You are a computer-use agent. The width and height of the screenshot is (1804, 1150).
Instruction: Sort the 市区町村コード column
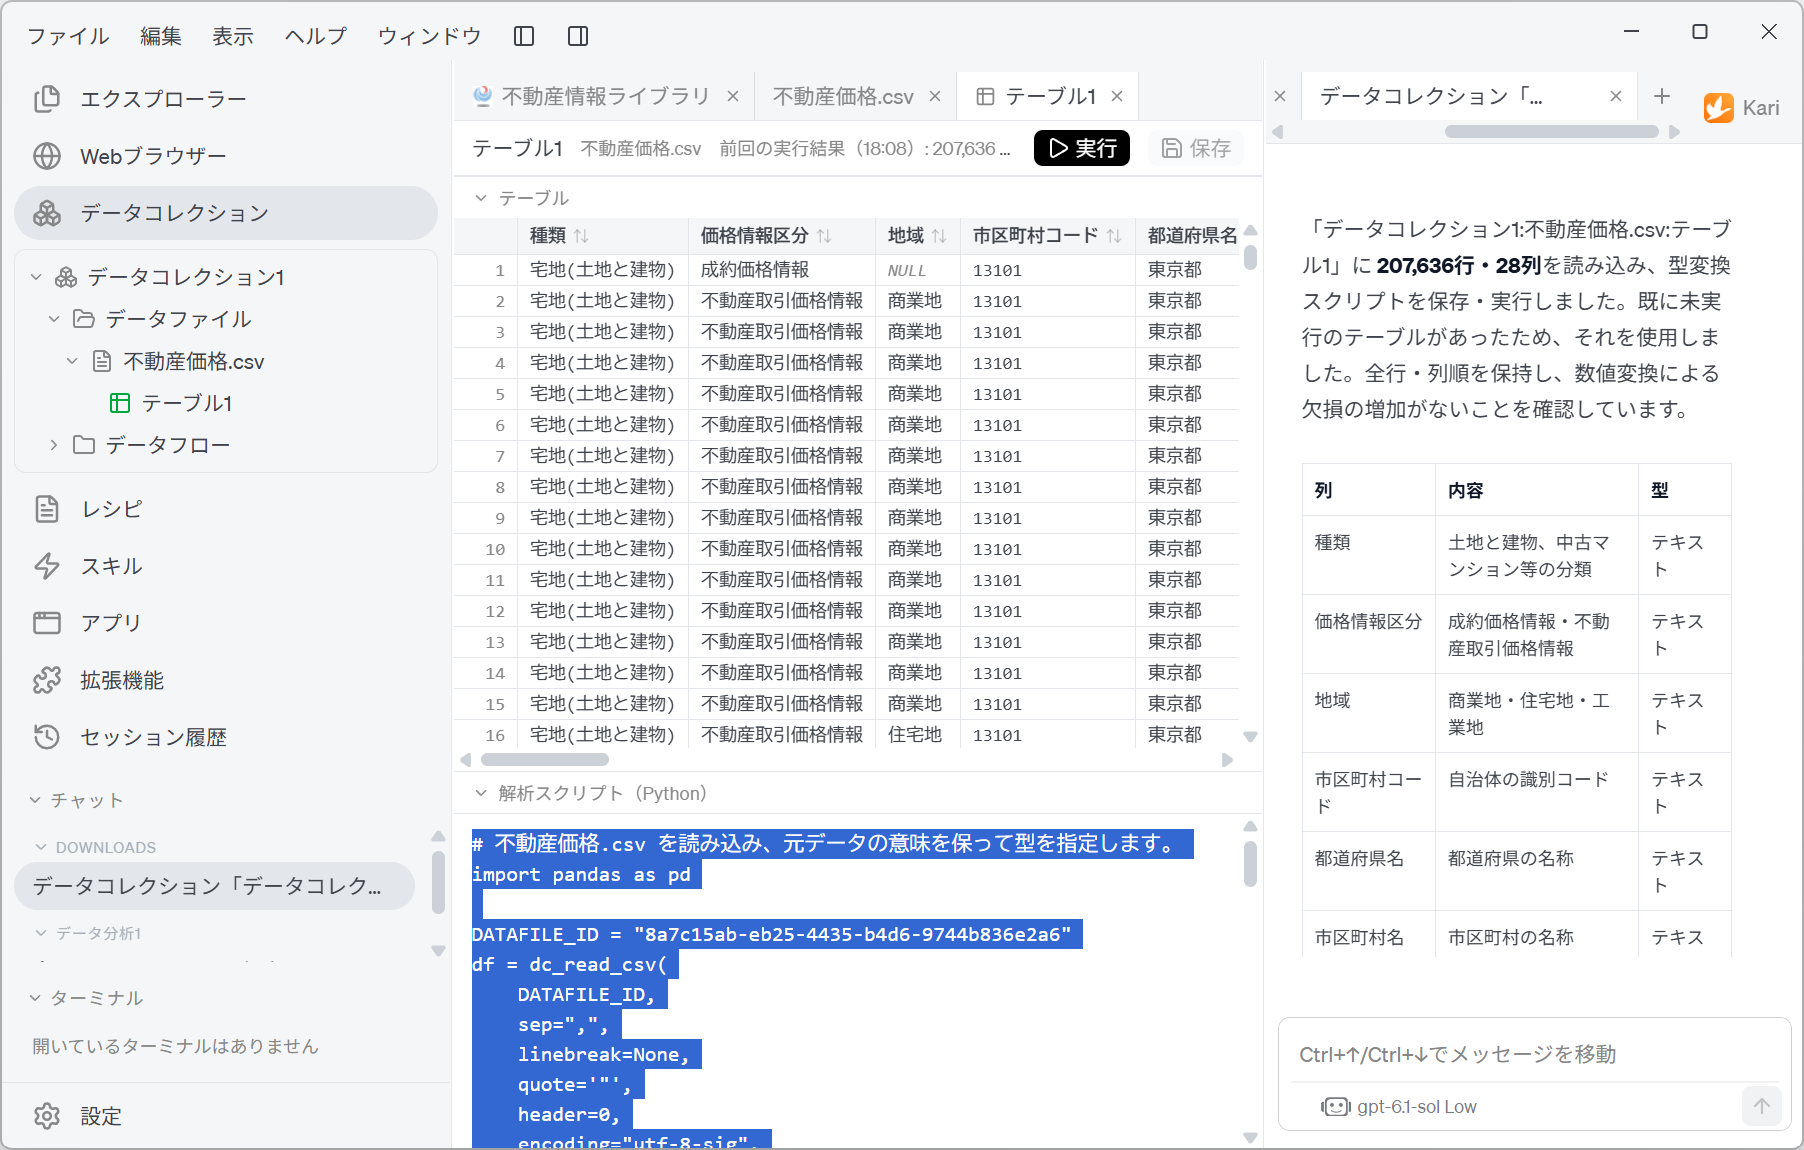(1114, 236)
